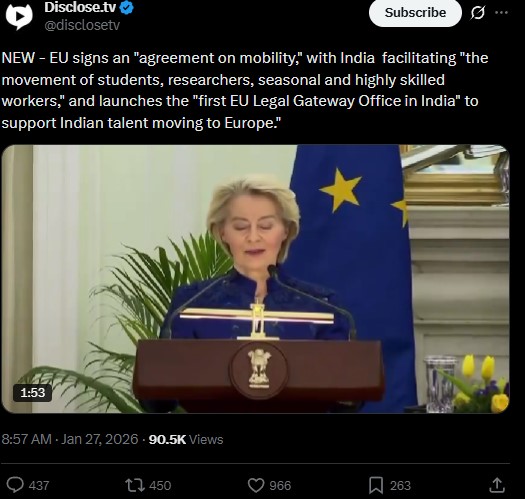Bookmark the post with the bookmark icon
The height and width of the screenshot is (499, 525).
[x=376, y=485]
